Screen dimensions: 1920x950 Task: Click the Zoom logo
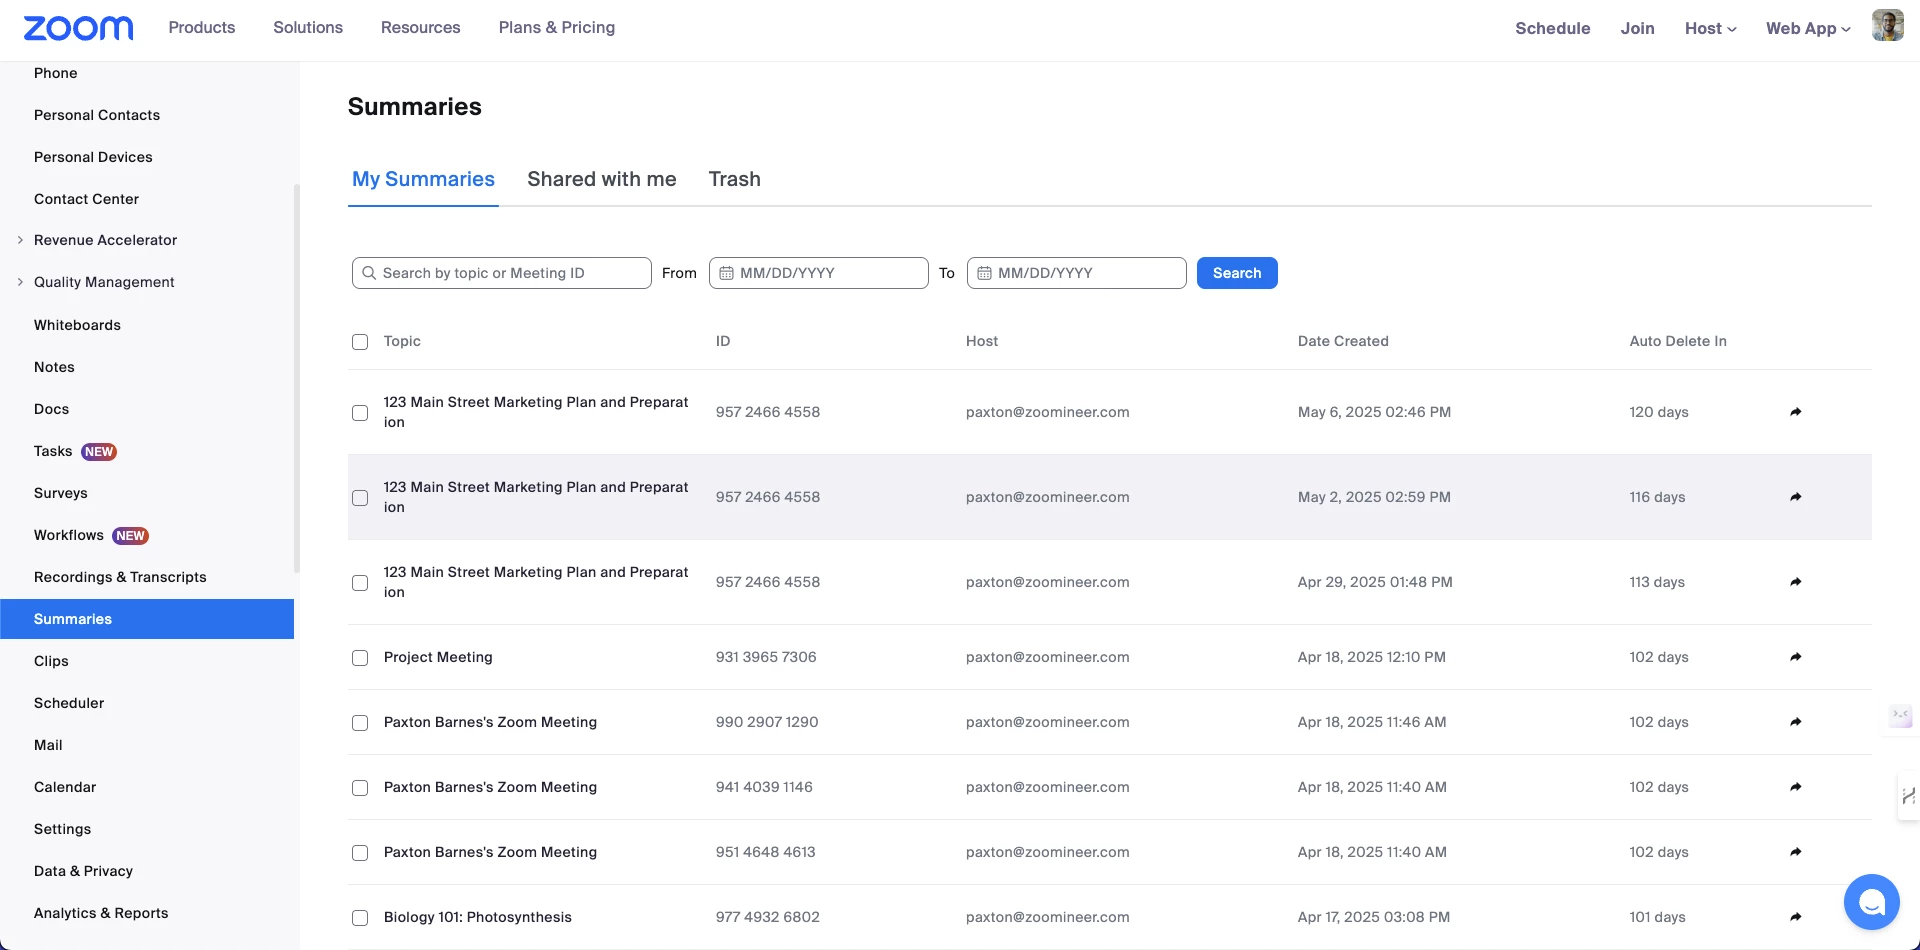coord(78,28)
